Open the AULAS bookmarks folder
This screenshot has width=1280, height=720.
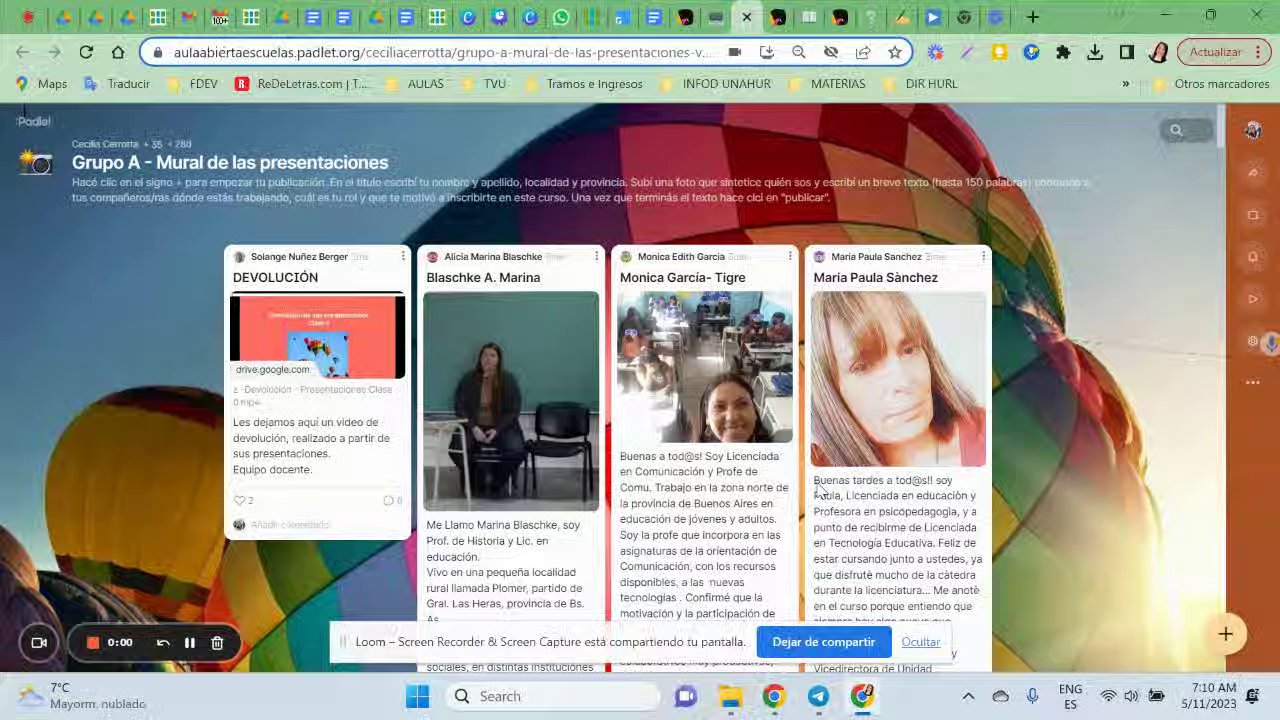coord(415,84)
